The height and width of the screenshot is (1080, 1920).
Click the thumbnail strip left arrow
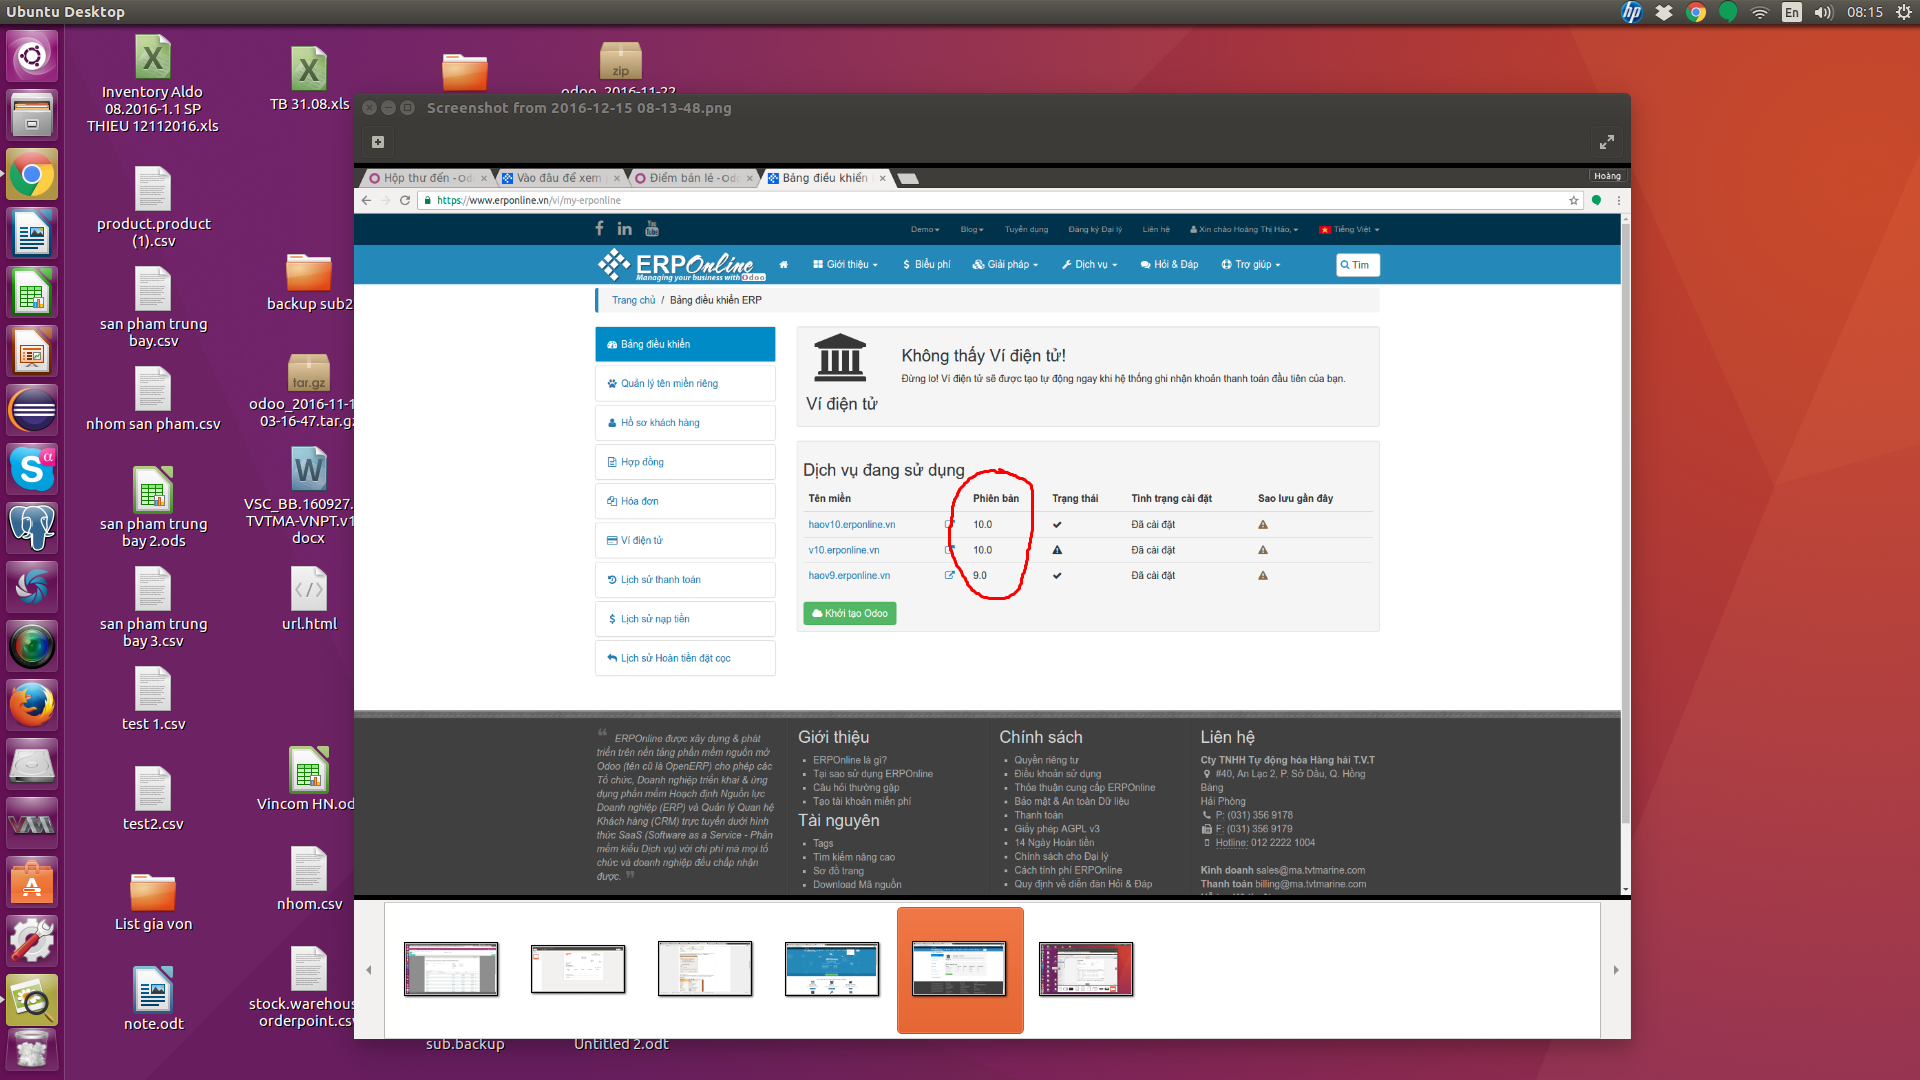369,970
